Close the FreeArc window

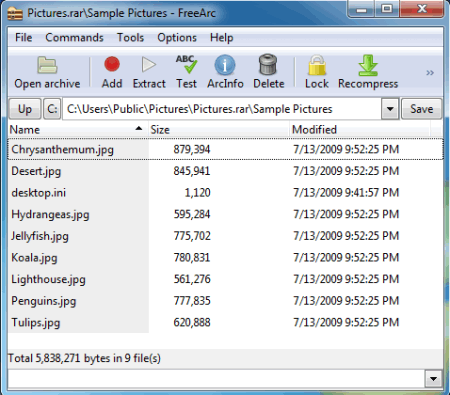pos(422,9)
